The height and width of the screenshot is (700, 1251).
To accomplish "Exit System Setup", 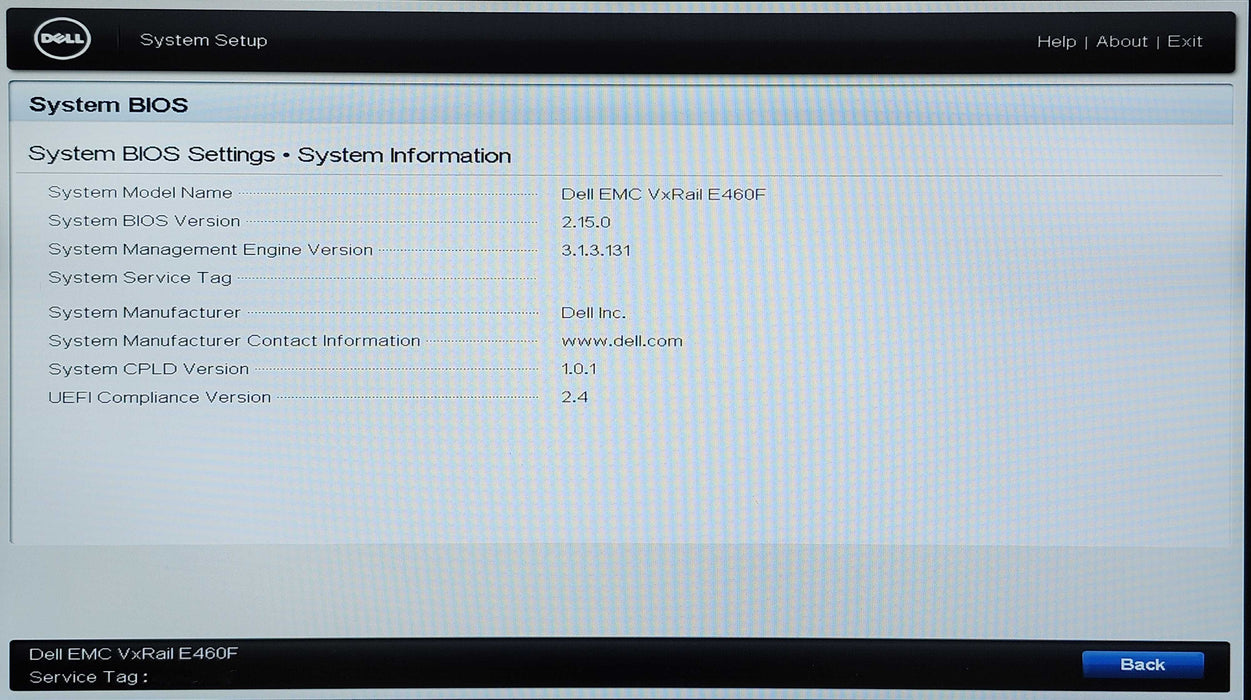I will point(1185,41).
